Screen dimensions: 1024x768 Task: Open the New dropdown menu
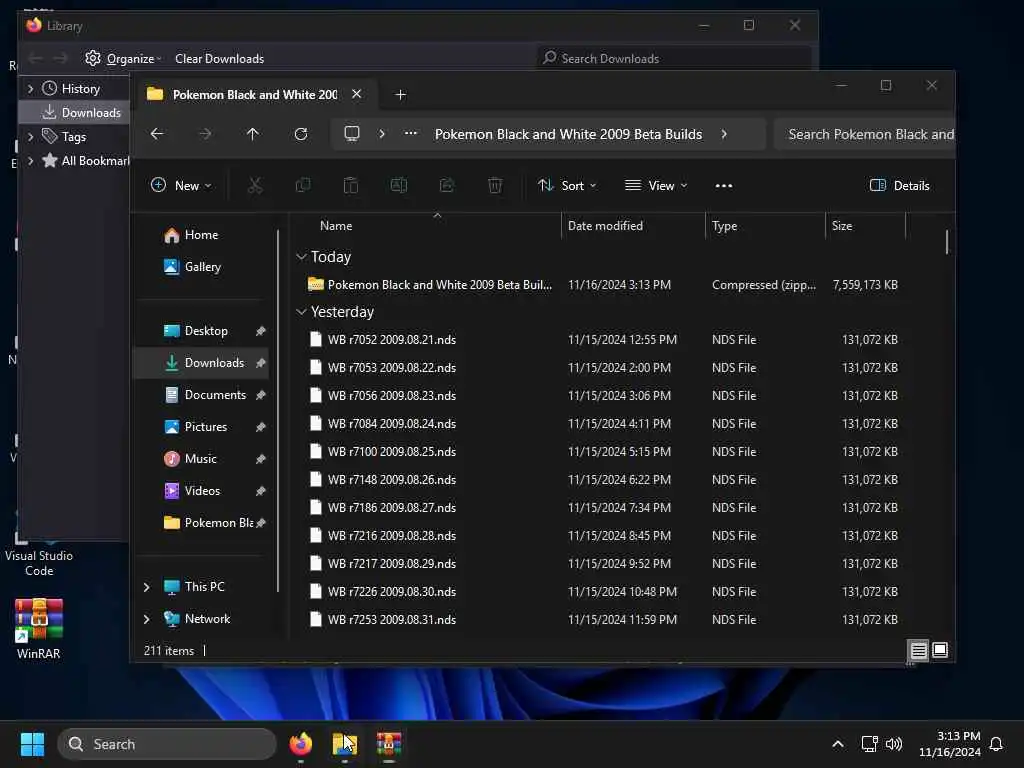[181, 185]
